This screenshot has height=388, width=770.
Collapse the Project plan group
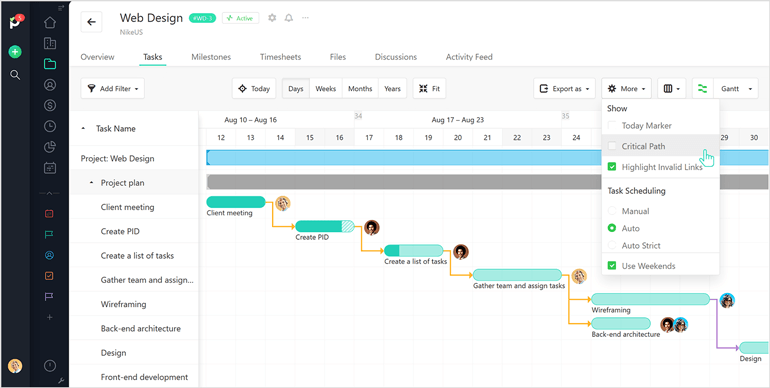coord(91,183)
